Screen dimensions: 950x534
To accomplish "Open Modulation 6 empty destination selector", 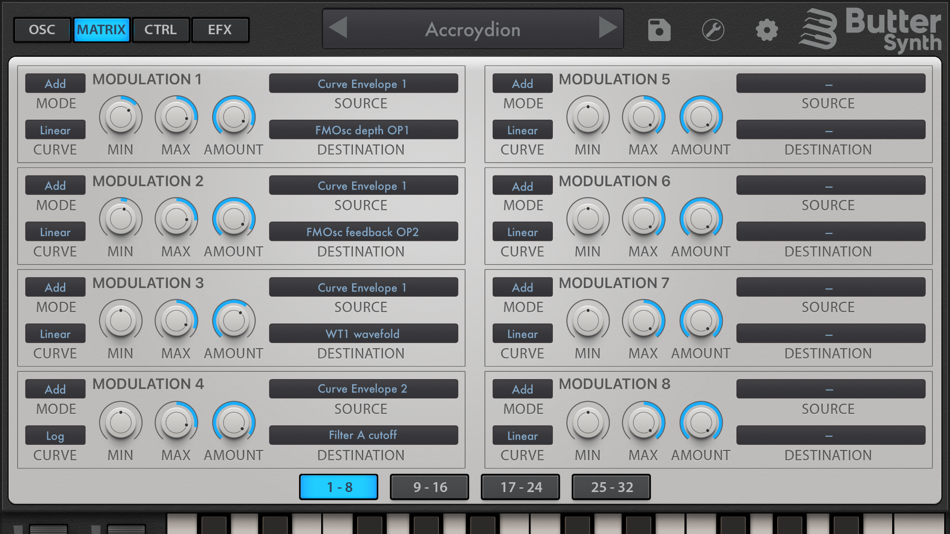I will point(831,232).
